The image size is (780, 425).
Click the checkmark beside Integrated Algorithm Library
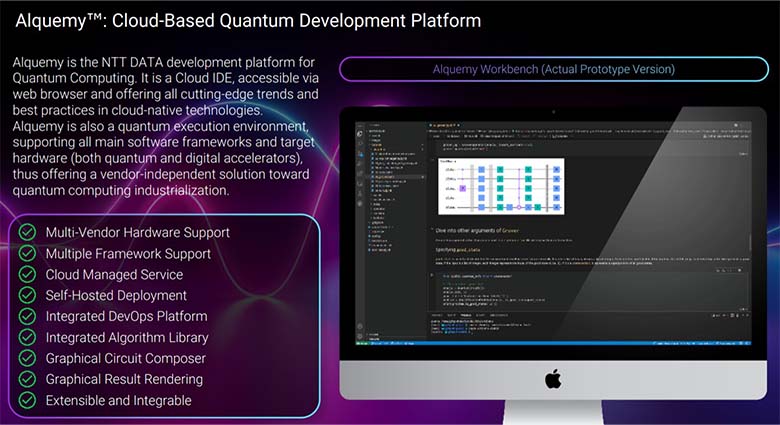pos(28,338)
